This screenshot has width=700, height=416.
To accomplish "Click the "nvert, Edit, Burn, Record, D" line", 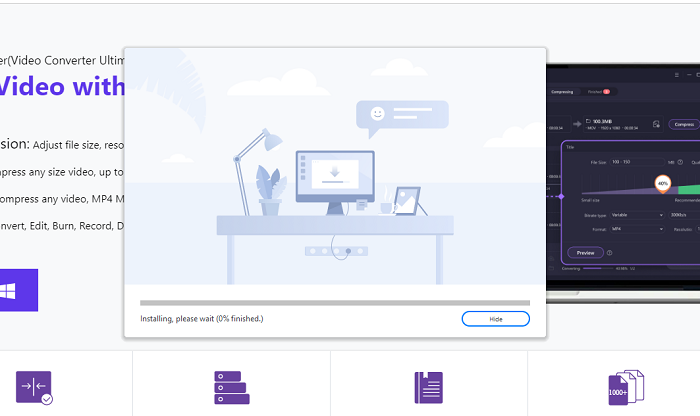I will click(x=62, y=226).
